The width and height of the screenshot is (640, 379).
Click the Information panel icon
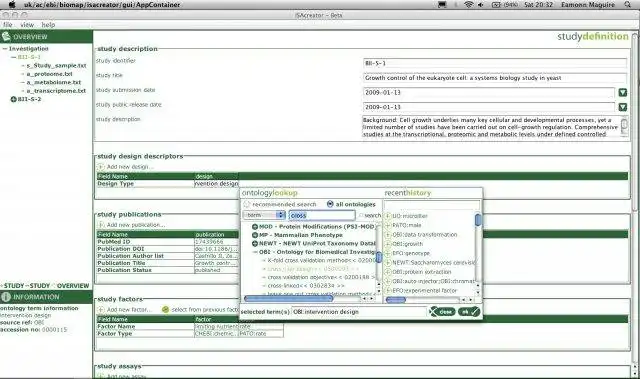point(6,297)
